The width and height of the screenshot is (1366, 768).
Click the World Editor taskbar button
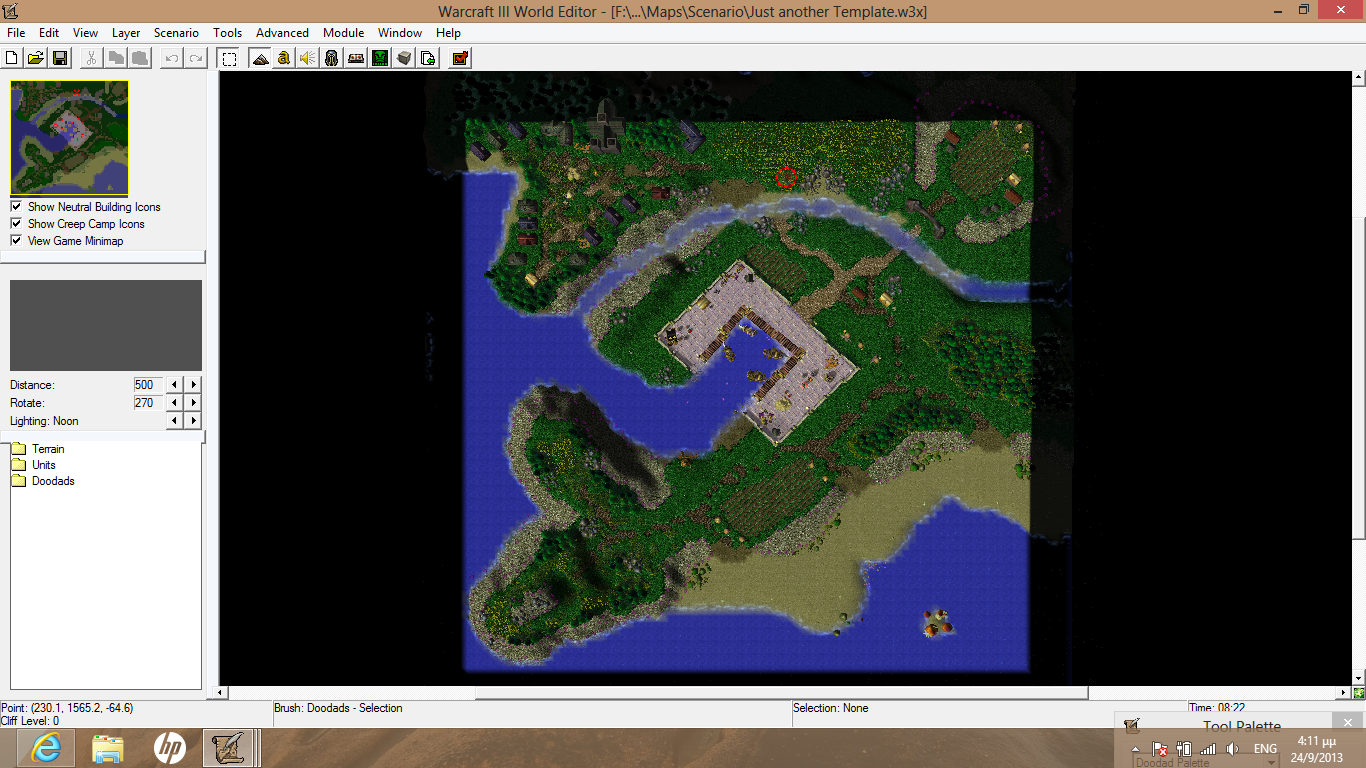[230, 748]
